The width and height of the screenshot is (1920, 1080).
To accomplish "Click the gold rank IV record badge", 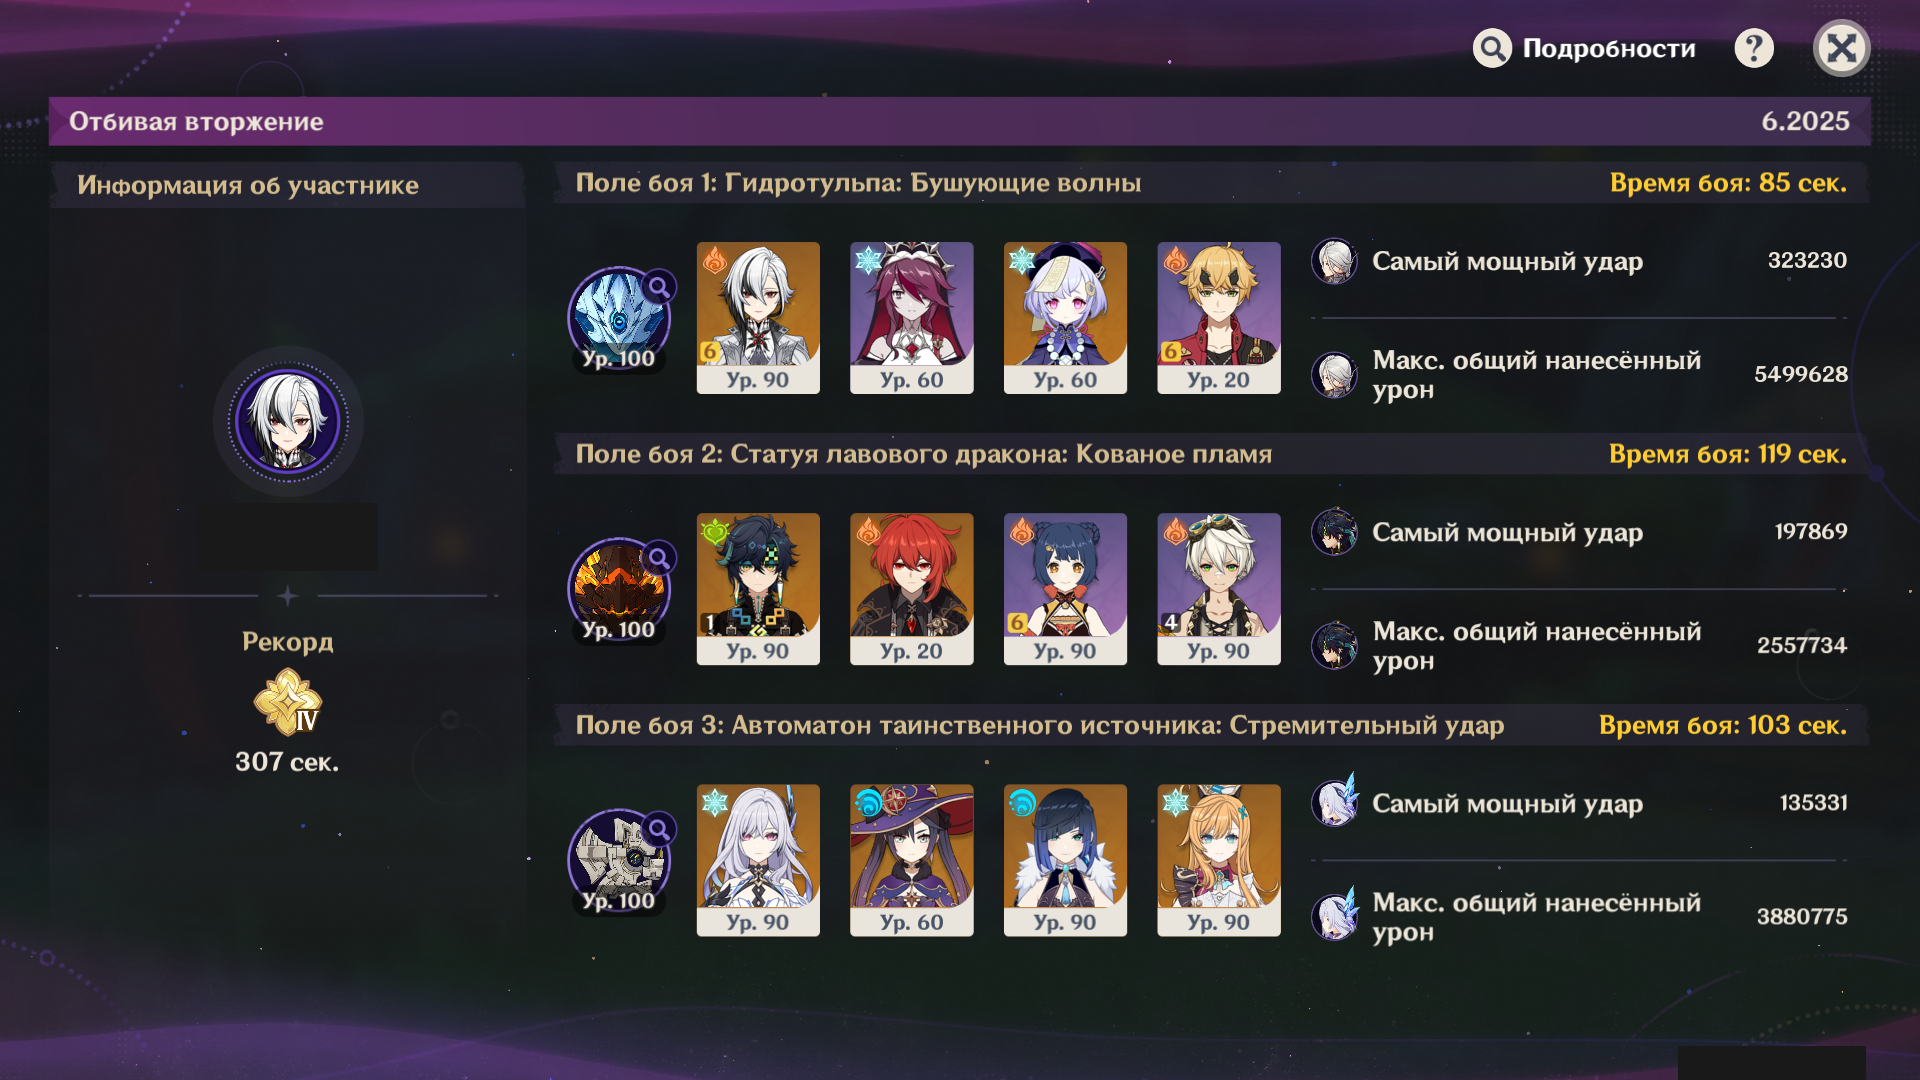I will 288,702.
